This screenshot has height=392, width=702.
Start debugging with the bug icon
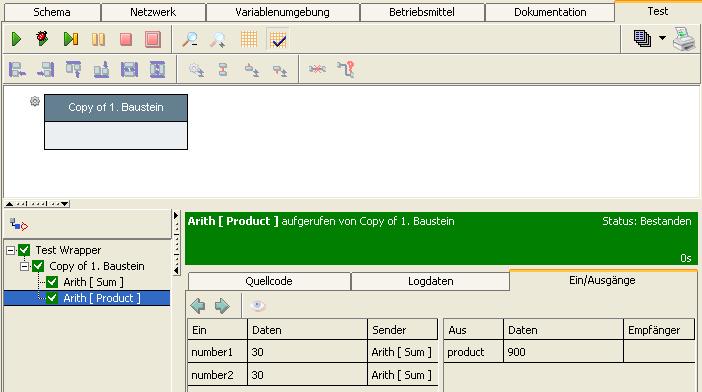[43, 38]
